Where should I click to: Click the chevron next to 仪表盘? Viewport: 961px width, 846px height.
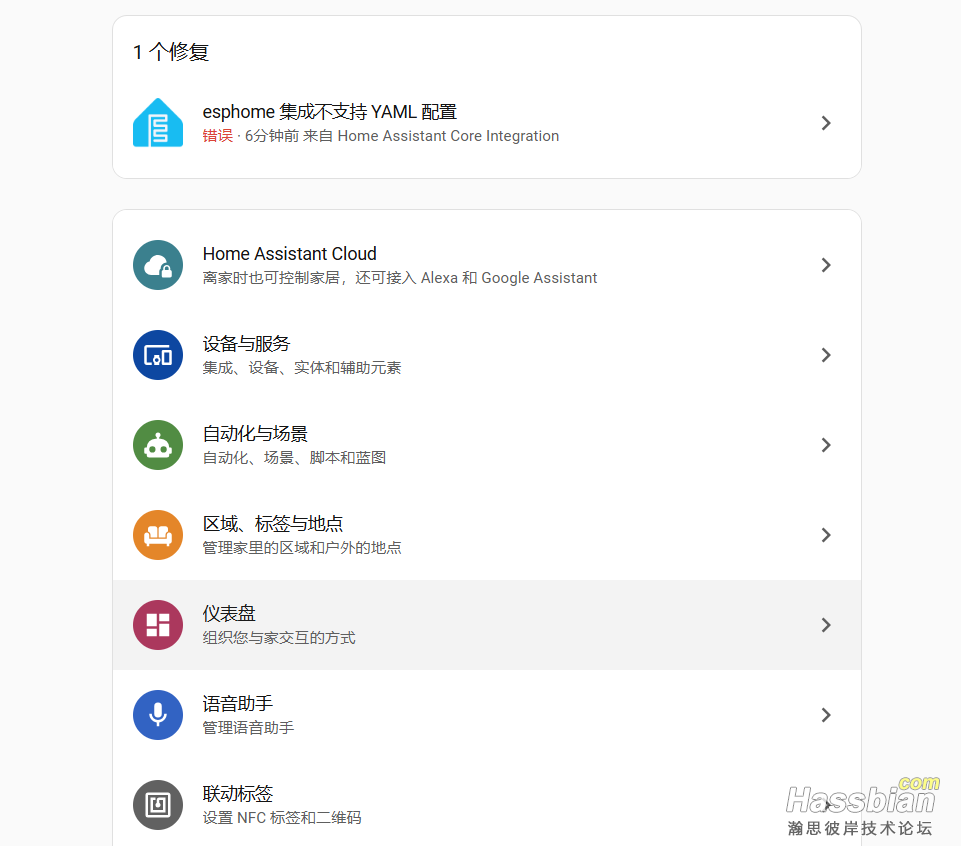click(826, 625)
